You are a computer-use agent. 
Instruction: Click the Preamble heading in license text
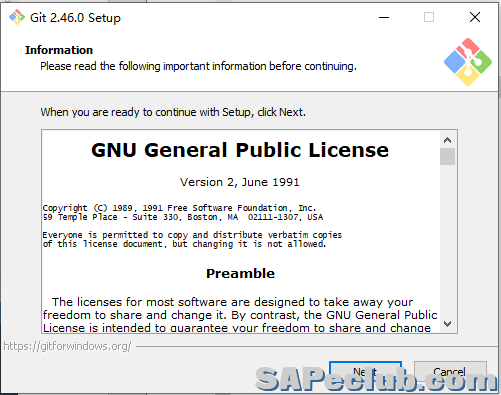click(x=240, y=274)
